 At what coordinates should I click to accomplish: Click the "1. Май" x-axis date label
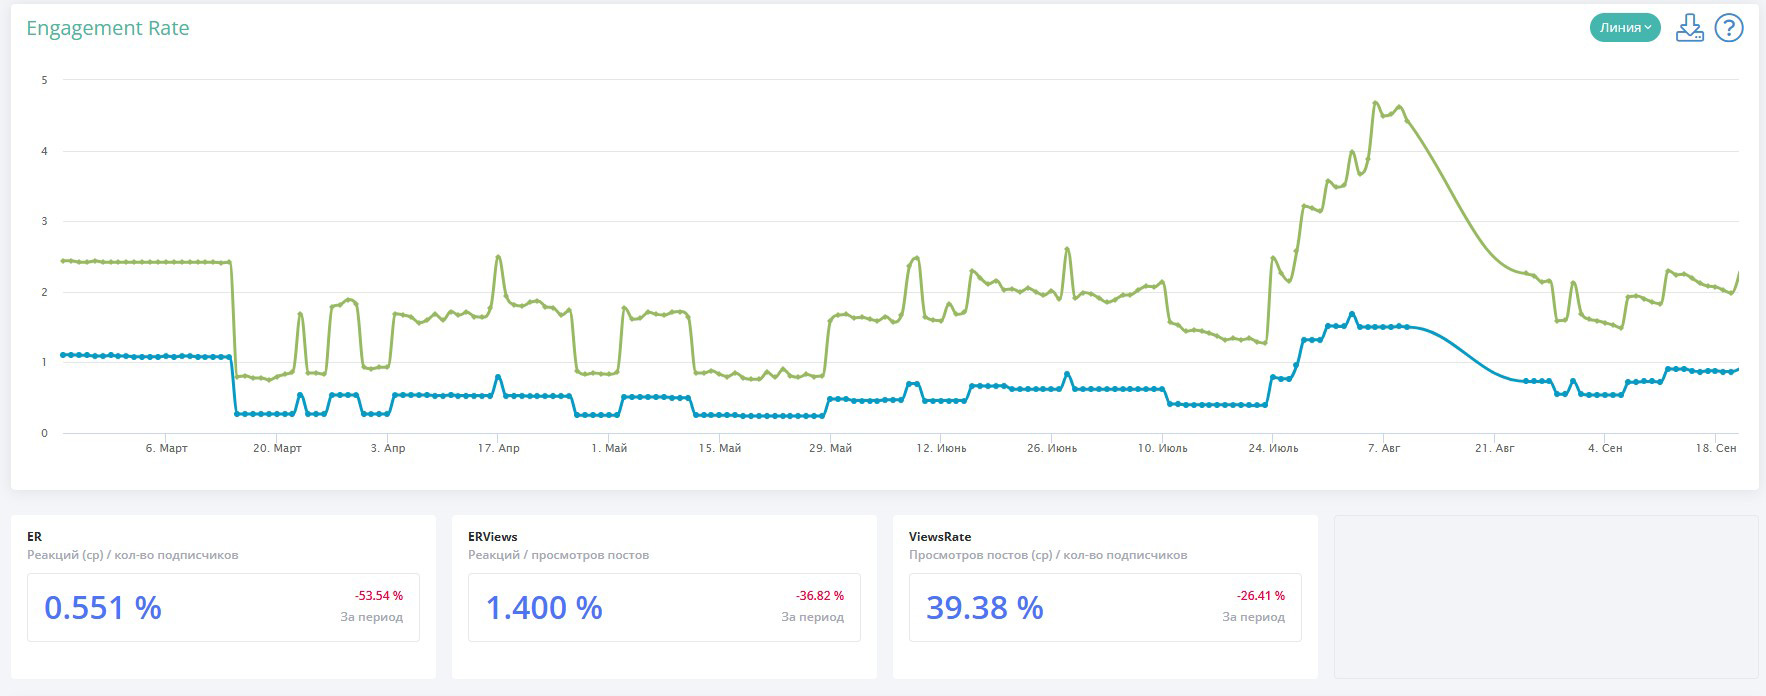point(609,448)
